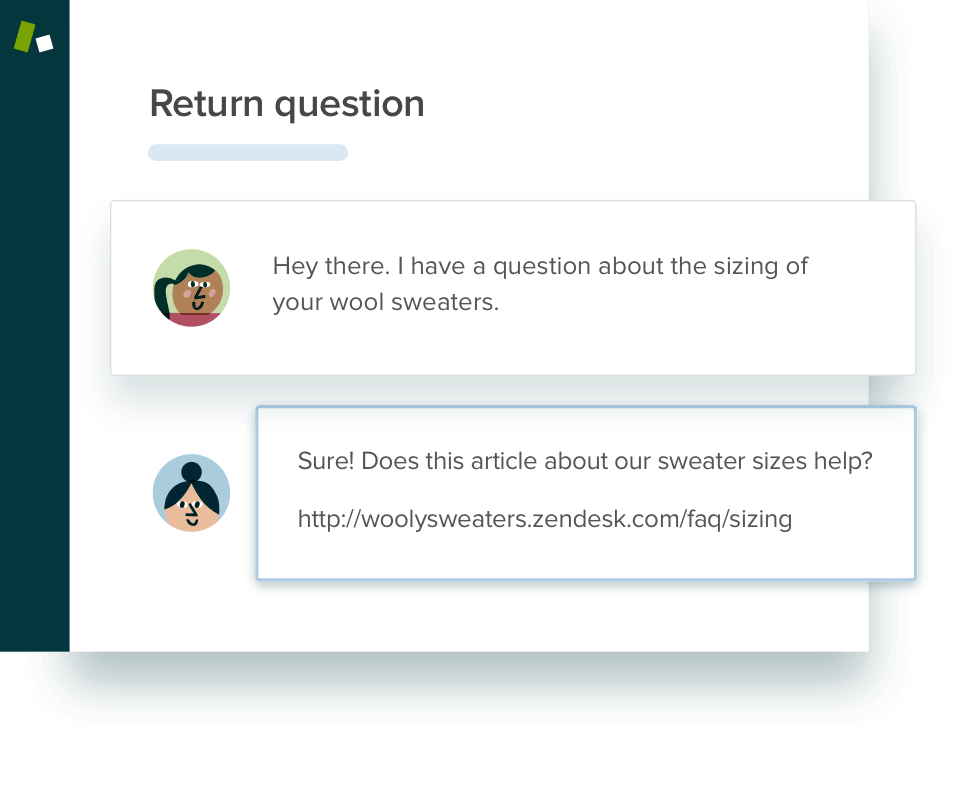Click the "your wool sweaters." text line
966x808 pixels.
coord(385,302)
